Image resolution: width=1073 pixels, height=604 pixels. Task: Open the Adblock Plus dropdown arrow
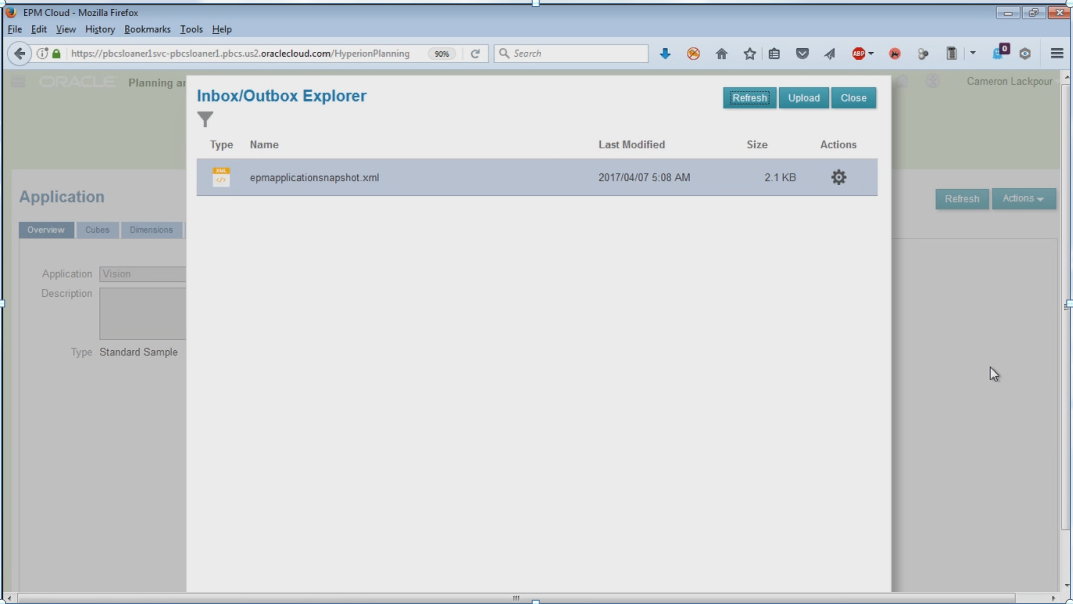871,53
